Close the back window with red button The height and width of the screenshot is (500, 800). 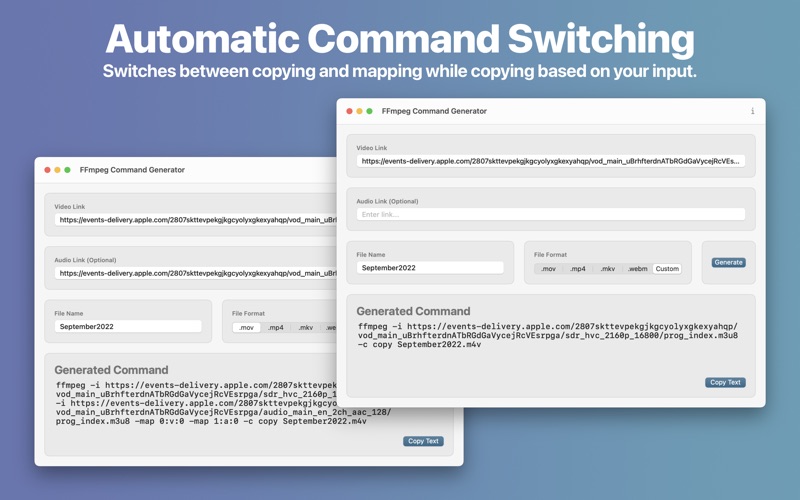47,170
